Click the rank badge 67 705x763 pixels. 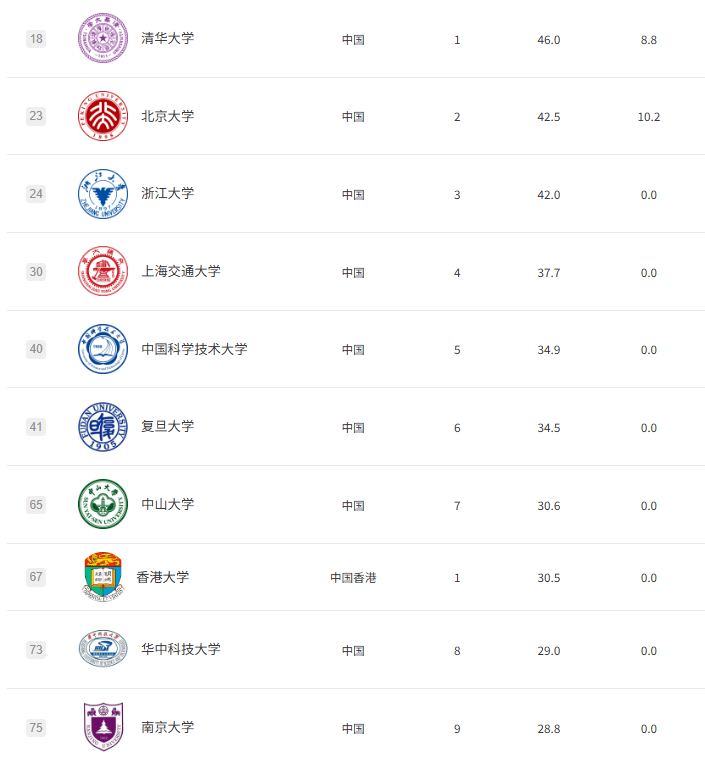pyautogui.click(x=36, y=577)
